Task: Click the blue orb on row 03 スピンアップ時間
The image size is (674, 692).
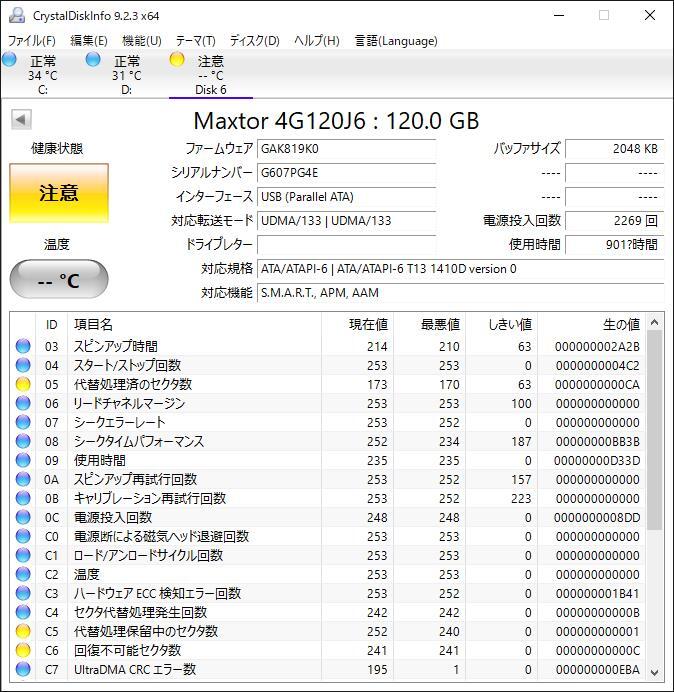Action: tap(23, 346)
